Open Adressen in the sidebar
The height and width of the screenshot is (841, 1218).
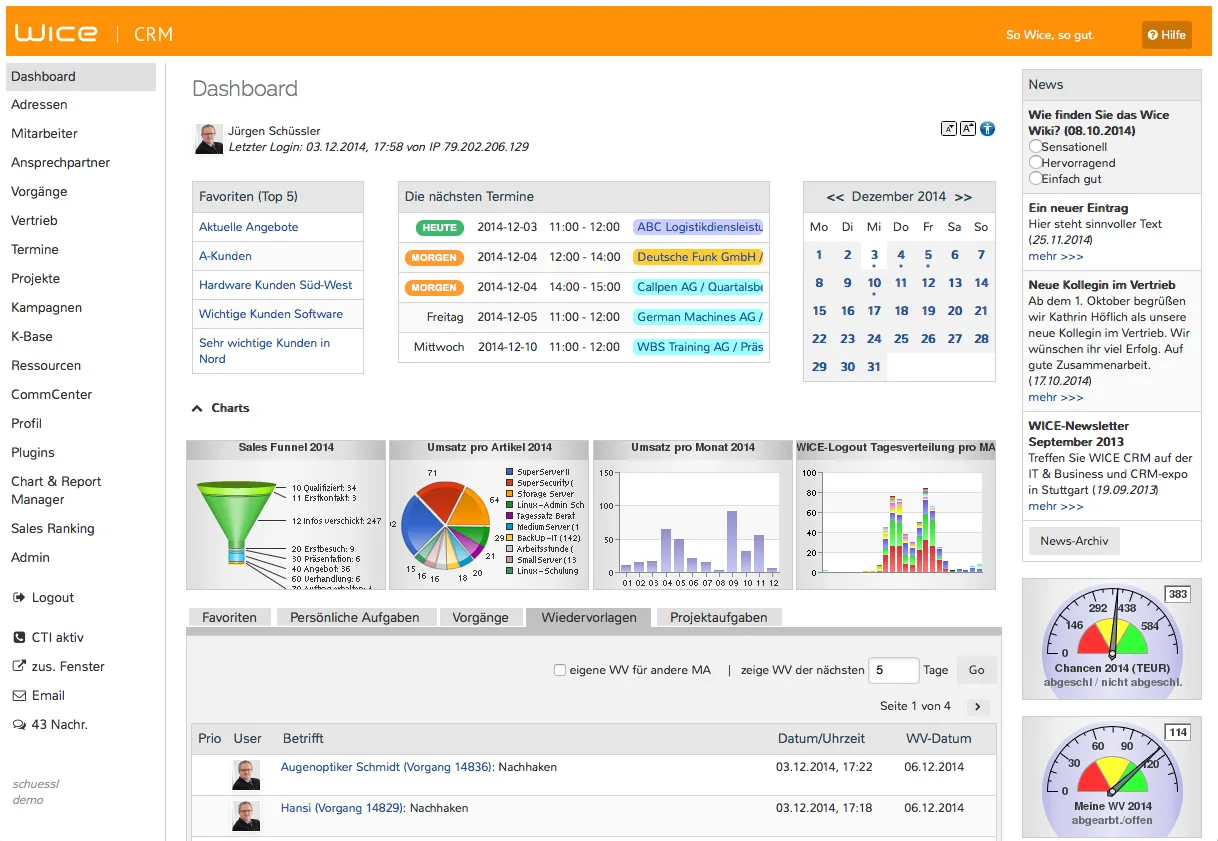(x=40, y=104)
